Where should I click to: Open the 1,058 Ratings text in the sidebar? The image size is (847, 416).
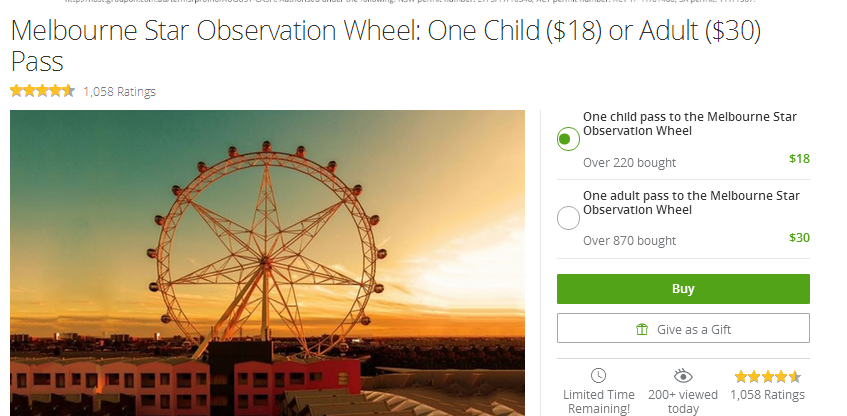[767, 395]
